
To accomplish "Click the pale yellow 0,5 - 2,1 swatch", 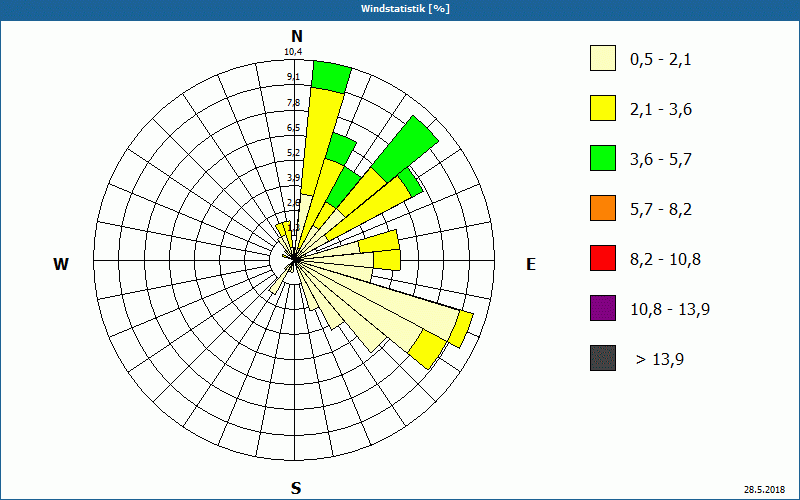I will pyautogui.click(x=603, y=58).
